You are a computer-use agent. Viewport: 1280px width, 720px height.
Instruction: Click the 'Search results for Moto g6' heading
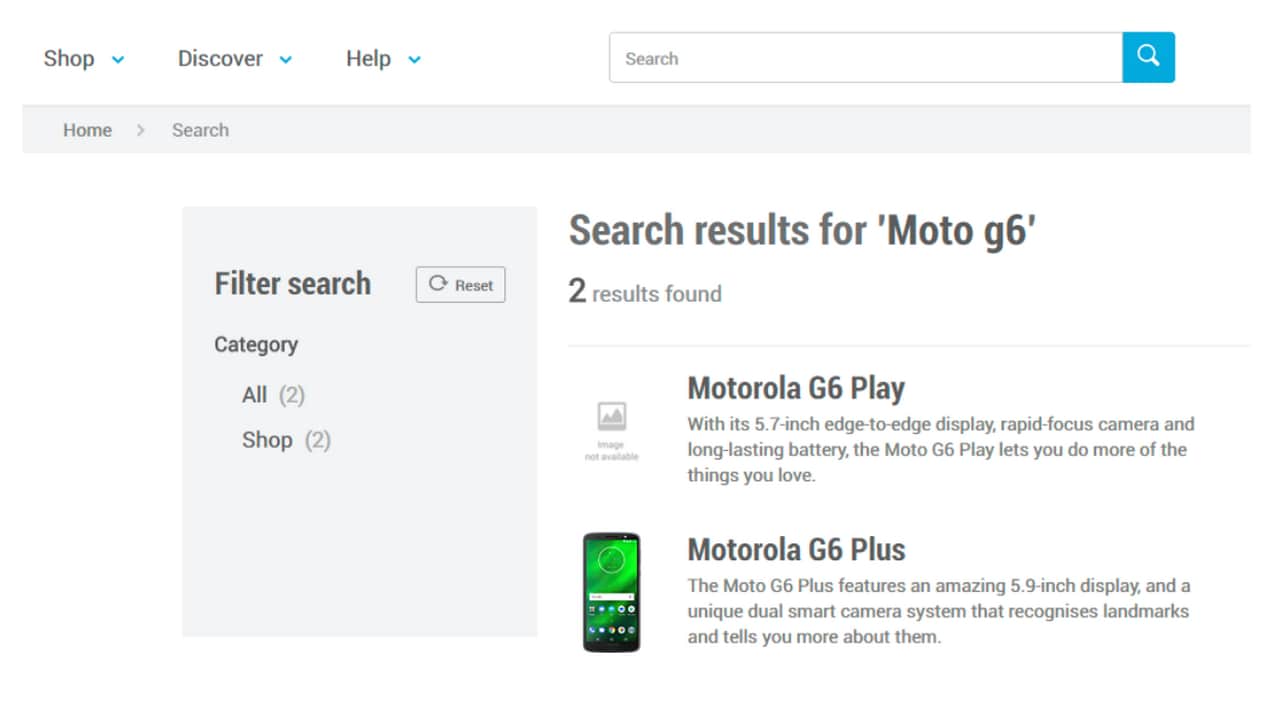(802, 231)
